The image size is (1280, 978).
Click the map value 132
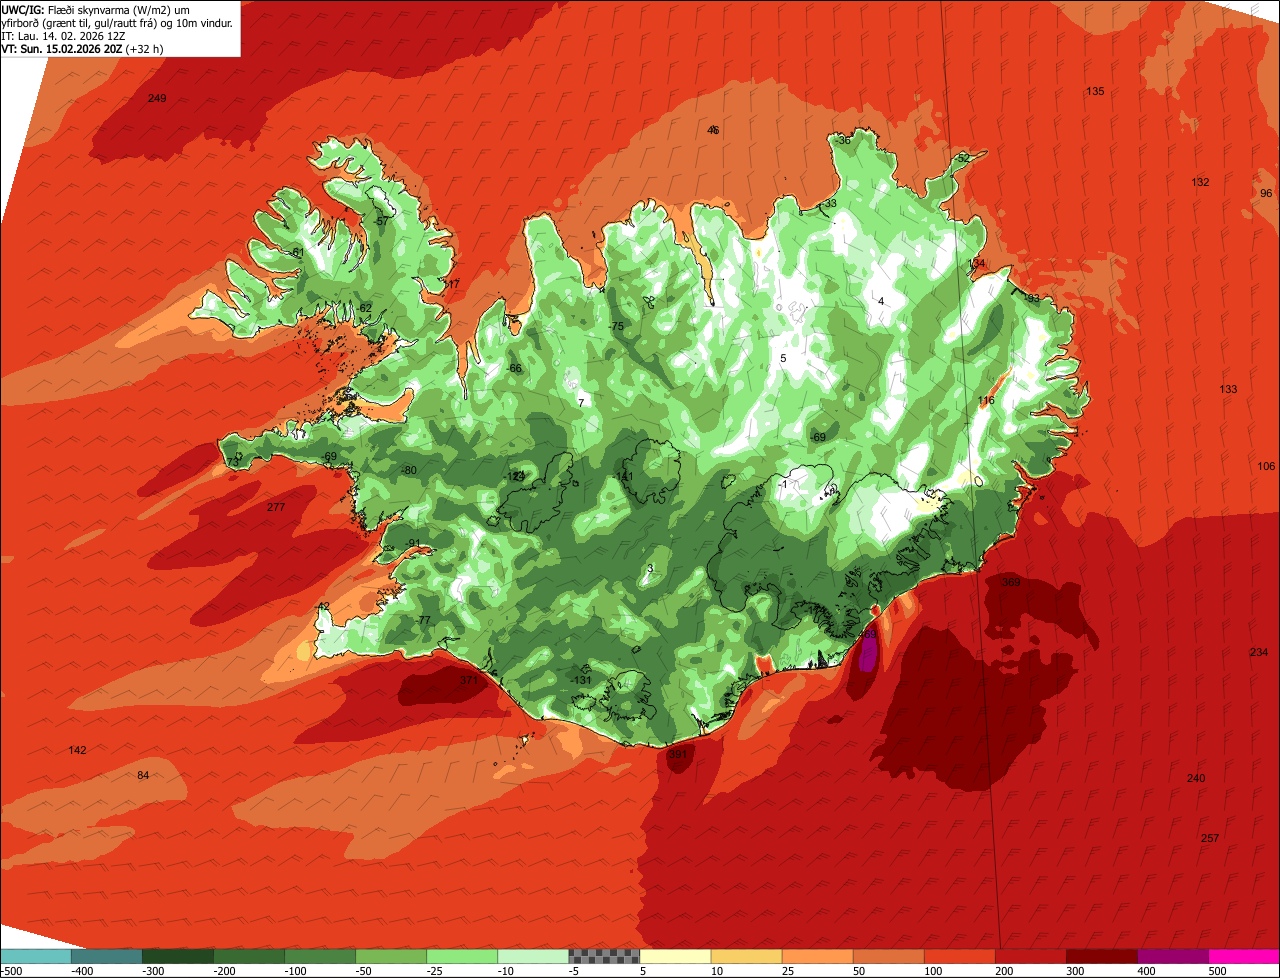[1200, 182]
